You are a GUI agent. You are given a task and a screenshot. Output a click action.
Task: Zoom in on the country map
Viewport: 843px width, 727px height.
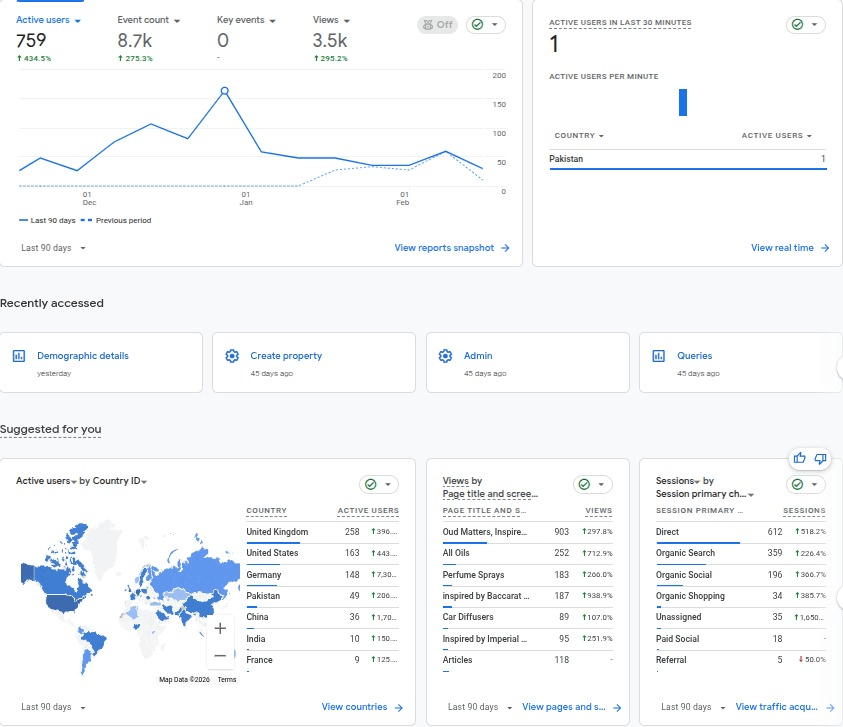[x=220, y=628]
